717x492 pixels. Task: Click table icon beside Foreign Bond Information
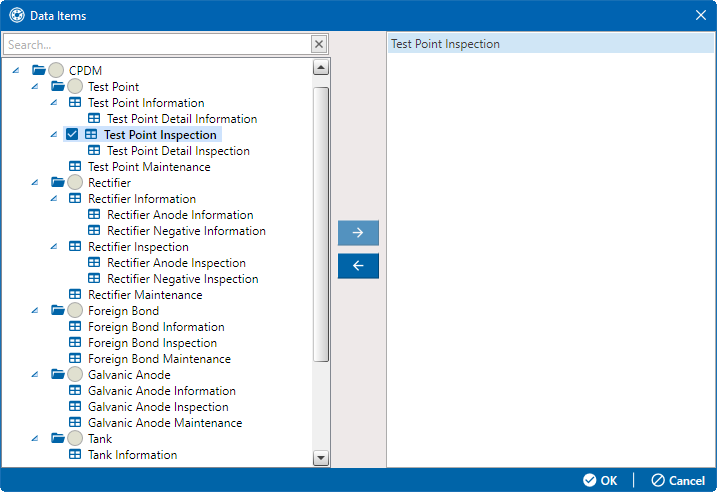pyautogui.click(x=75, y=326)
